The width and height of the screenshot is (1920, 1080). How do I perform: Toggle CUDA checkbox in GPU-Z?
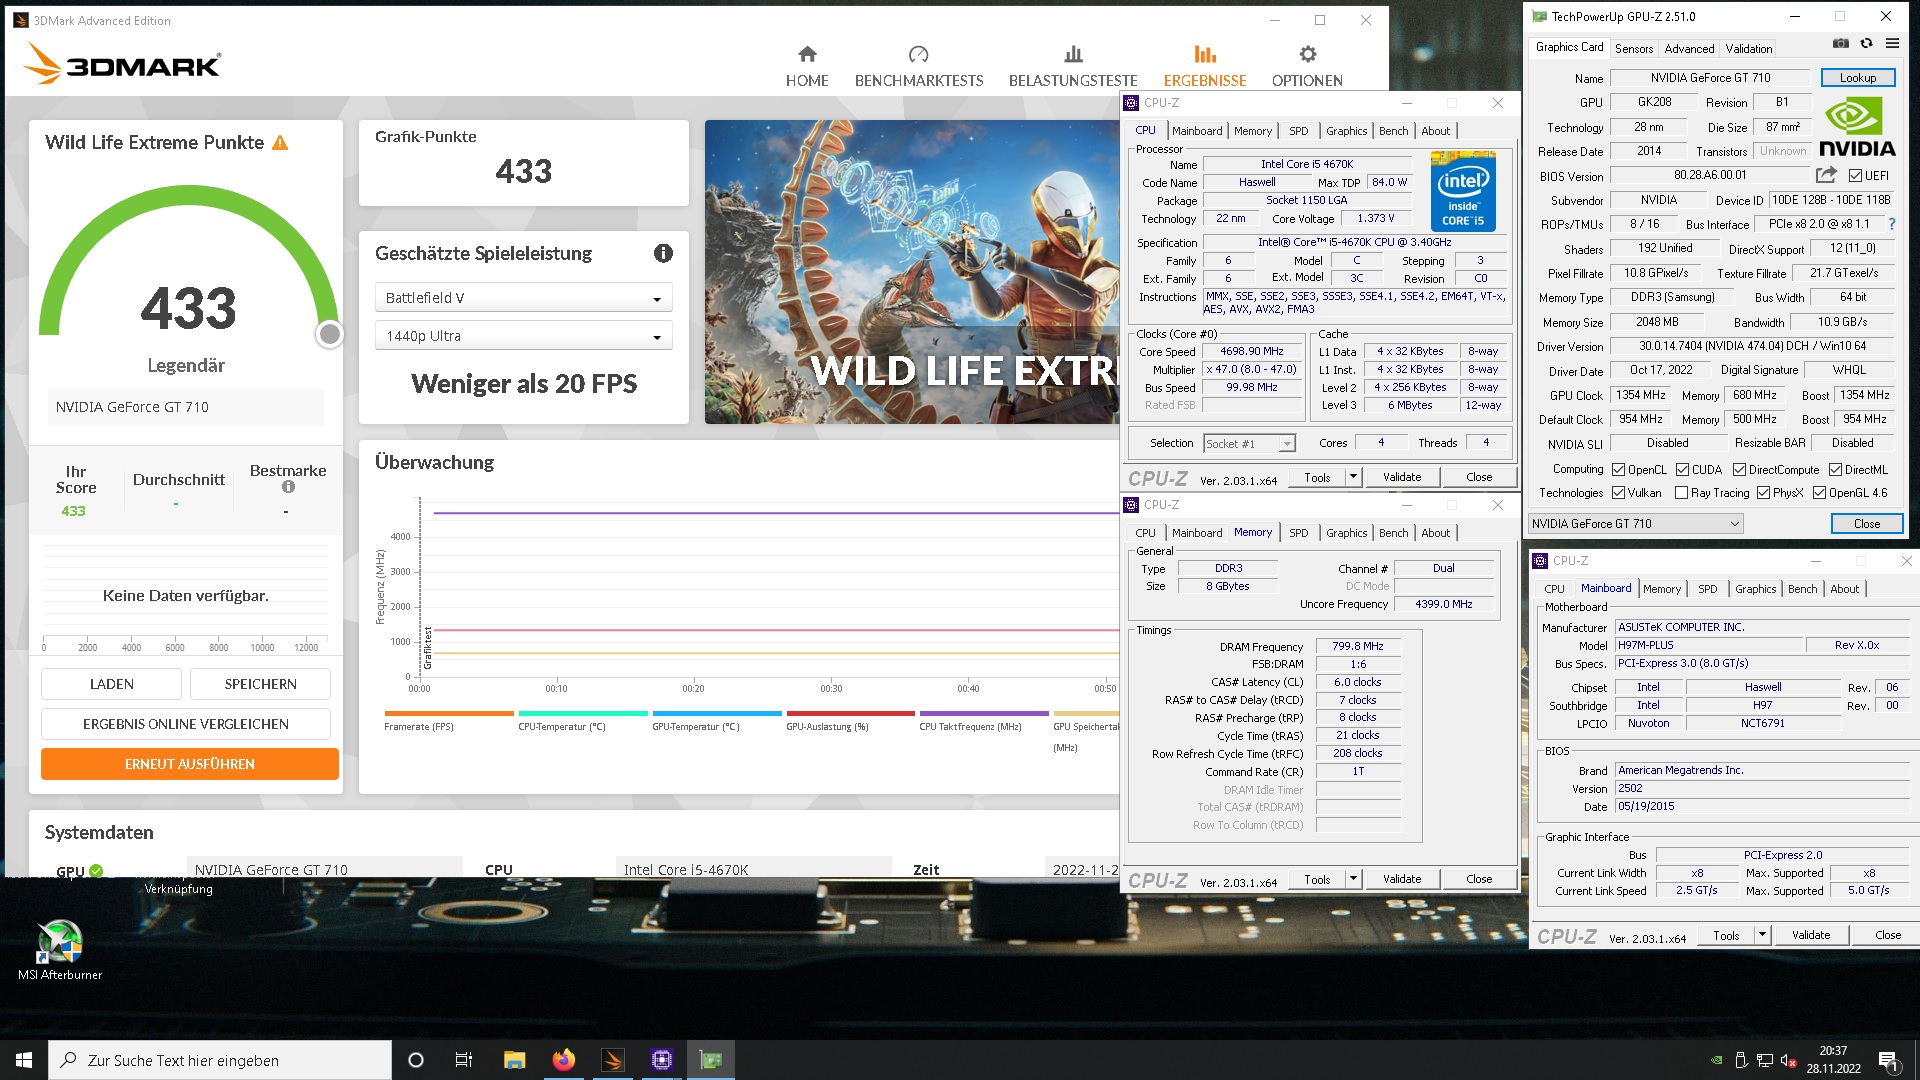click(1682, 470)
